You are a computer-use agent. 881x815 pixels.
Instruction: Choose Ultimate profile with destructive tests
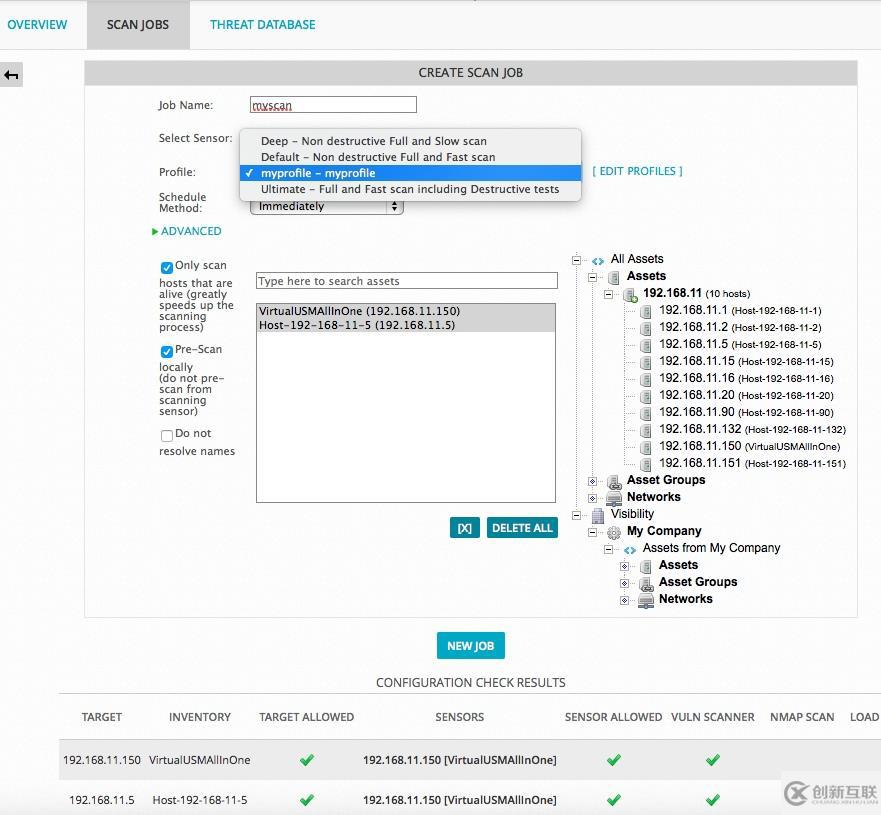pos(410,189)
